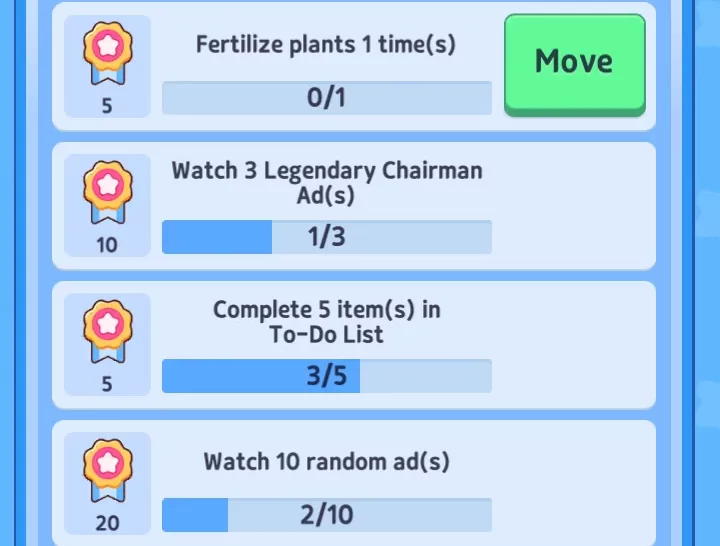This screenshot has width=720, height=546.
Task: Tap reward amount 5 under fertilize medal
Action: [107, 106]
